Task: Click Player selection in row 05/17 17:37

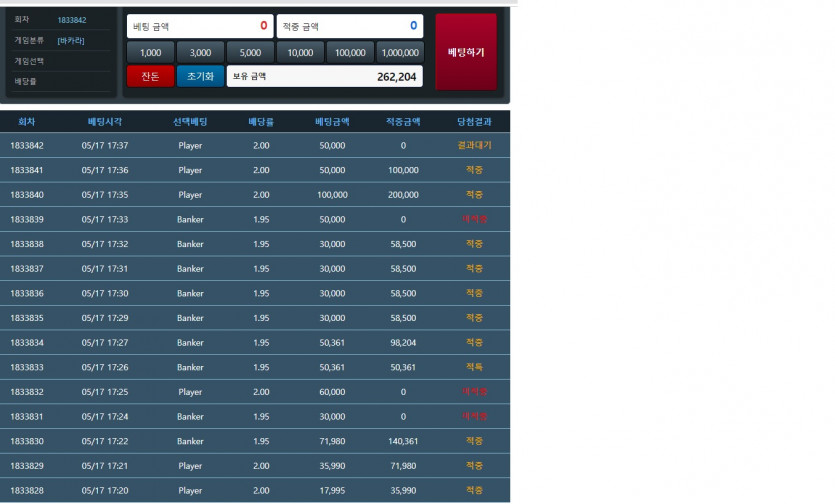Action: [x=190, y=145]
